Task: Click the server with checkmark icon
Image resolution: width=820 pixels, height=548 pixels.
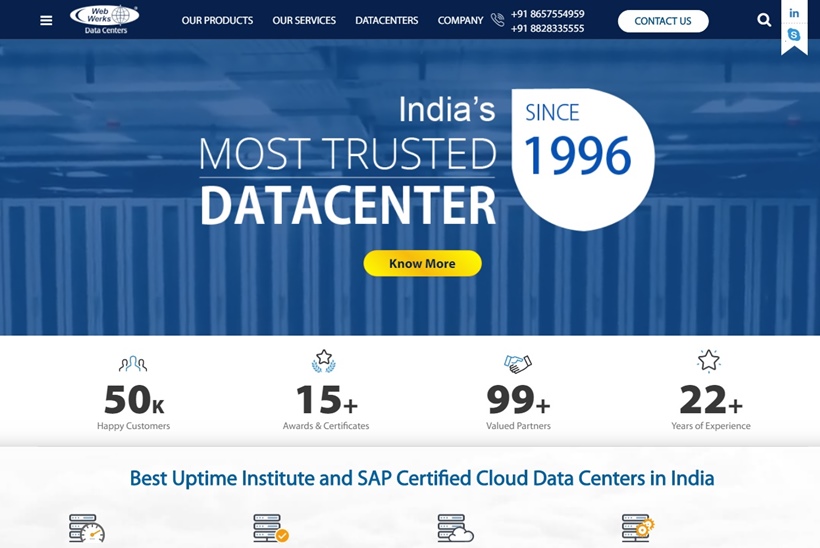Action: coord(271,528)
